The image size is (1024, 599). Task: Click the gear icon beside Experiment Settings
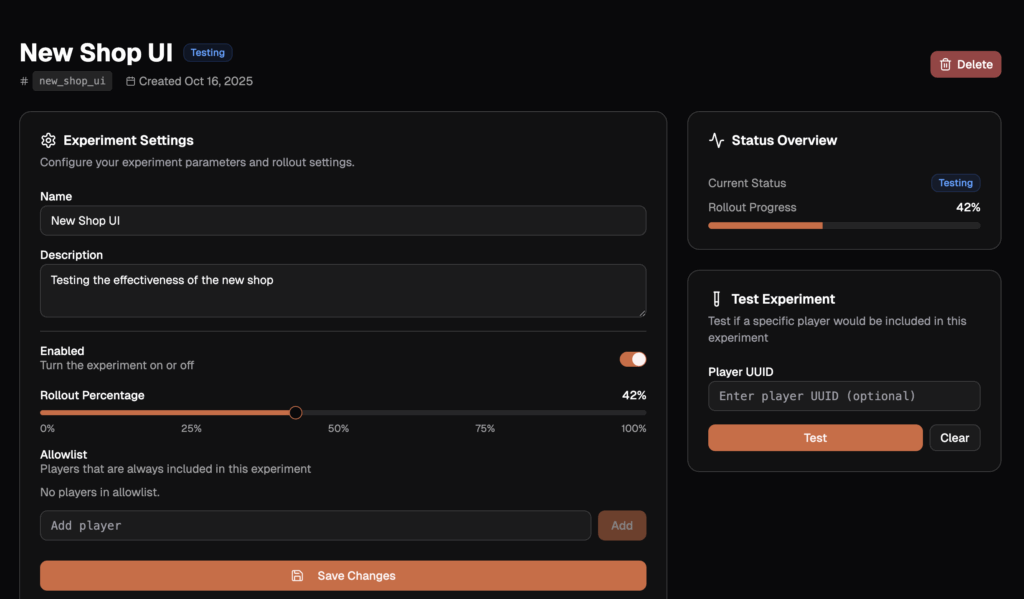[x=48, y=141]
